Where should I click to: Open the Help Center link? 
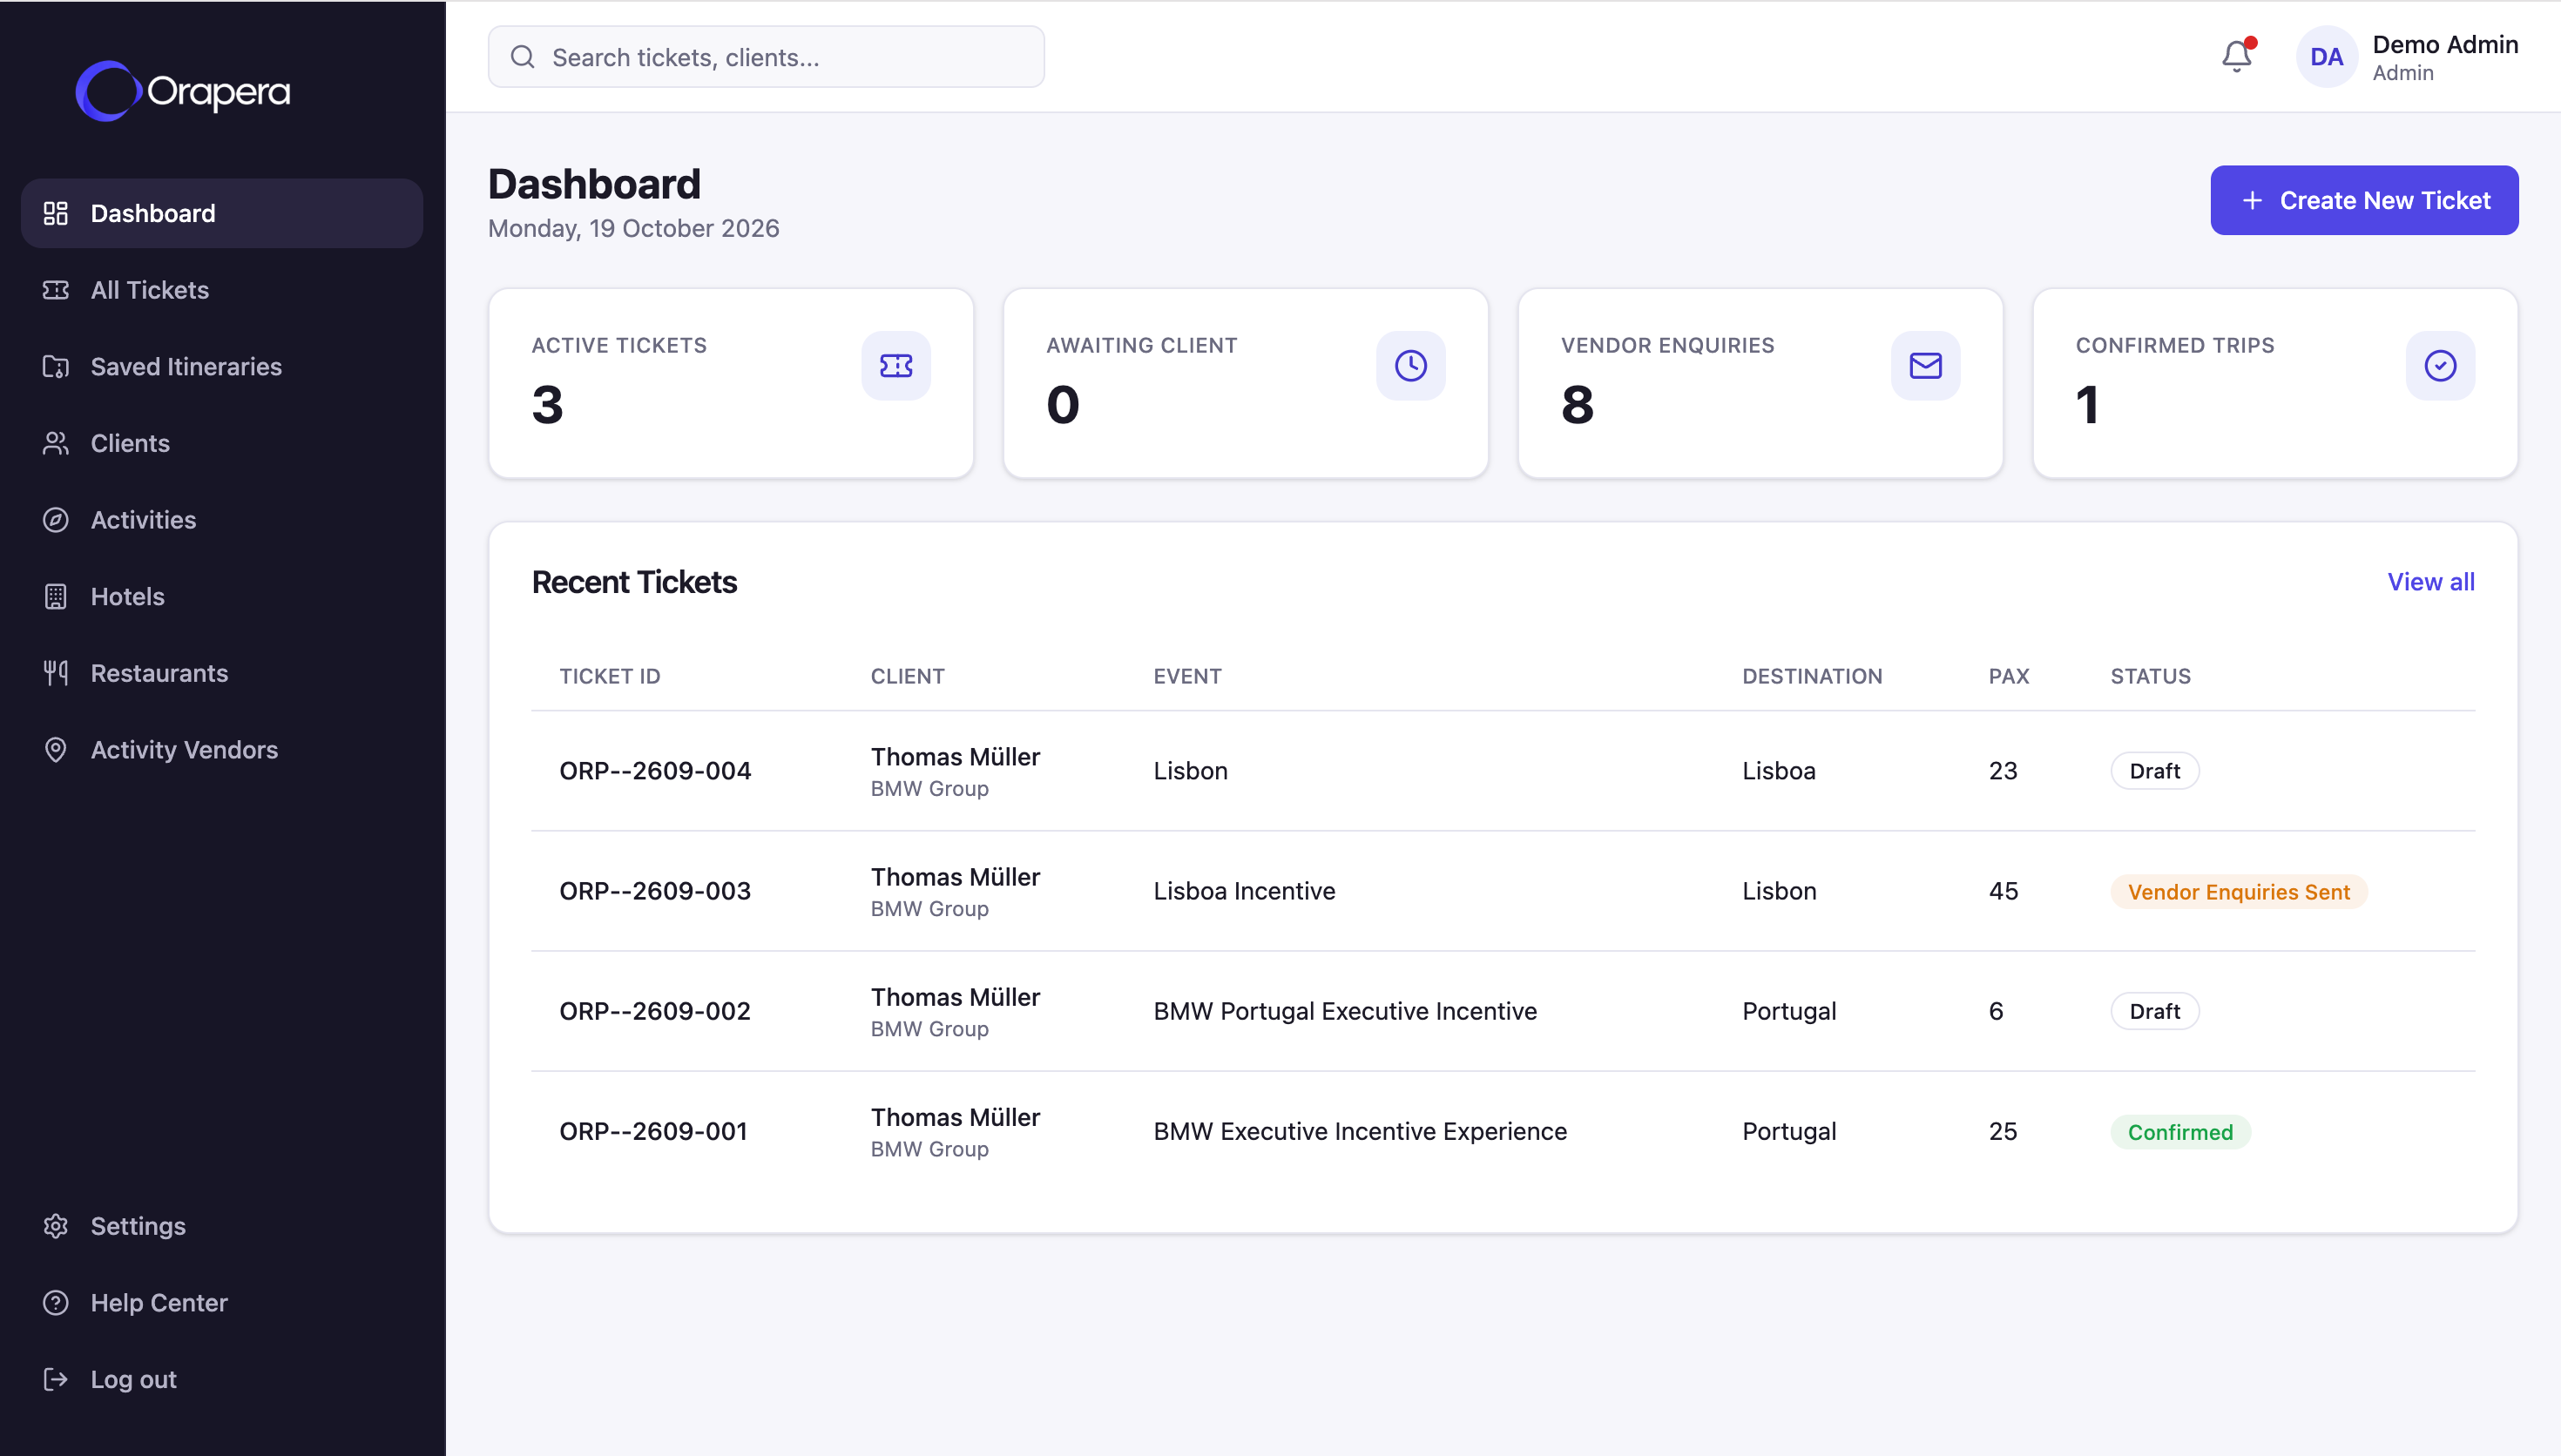click(x=222, y=1303)
